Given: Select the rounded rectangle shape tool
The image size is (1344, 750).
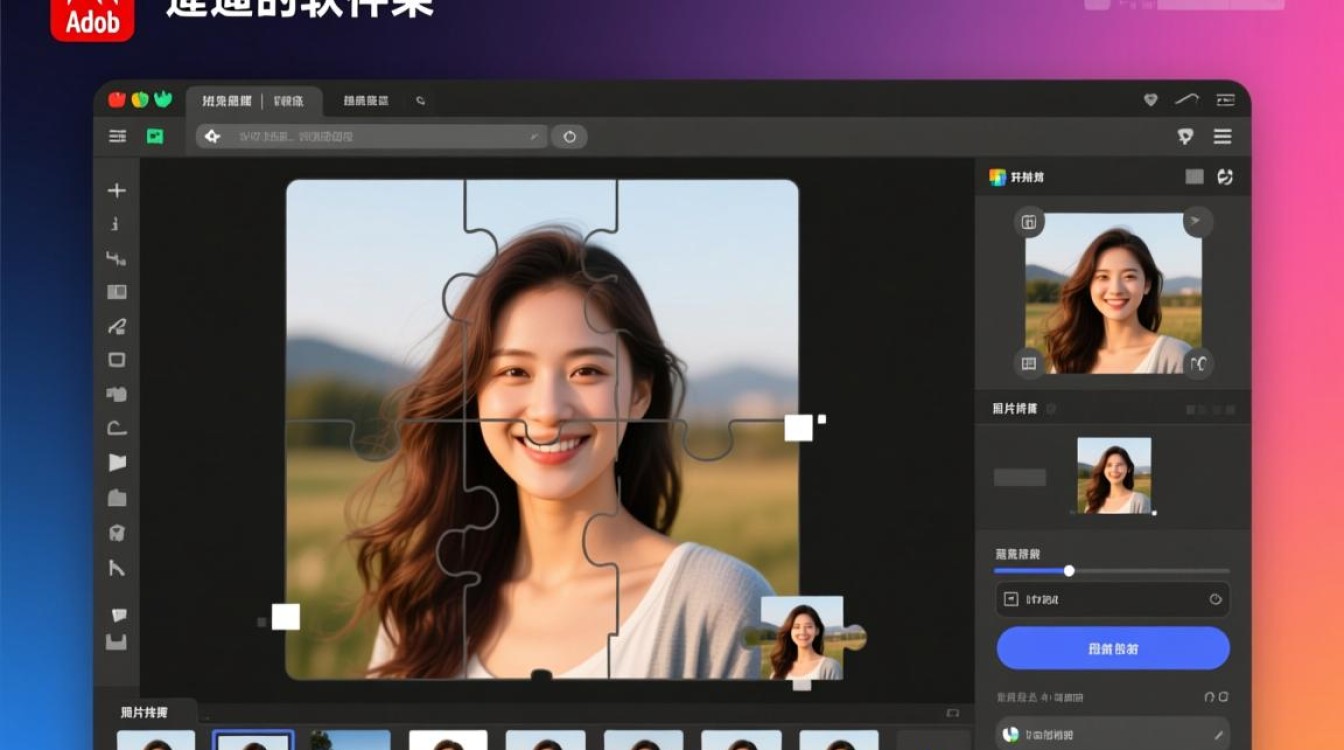Looking at the screenshot, I should [x=117, y=360].
